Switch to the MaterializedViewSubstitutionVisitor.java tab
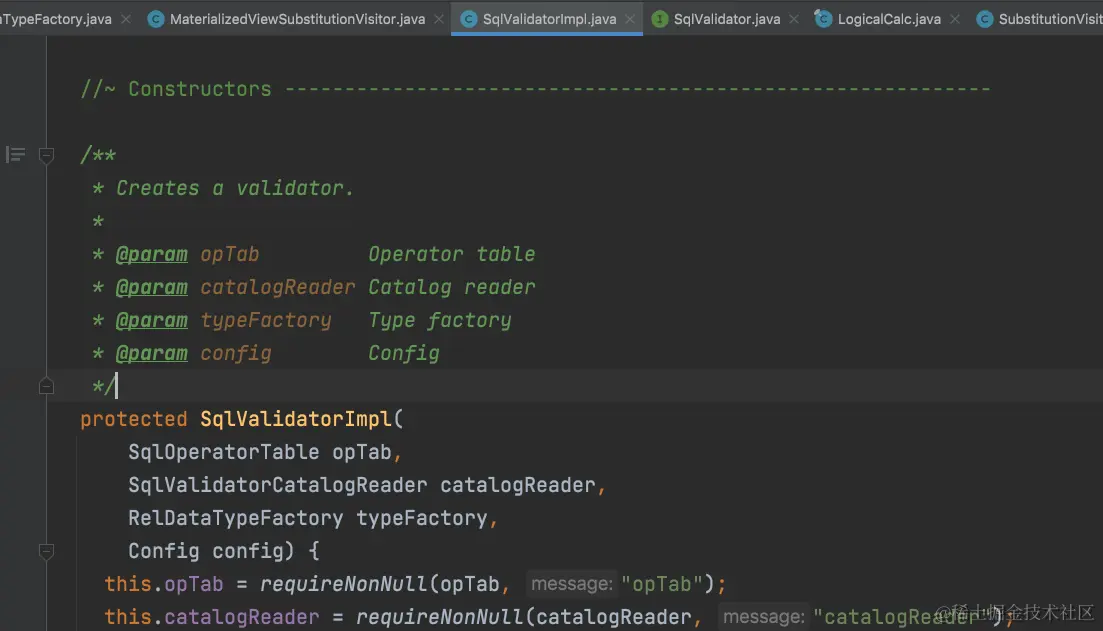 coord(297,19)
